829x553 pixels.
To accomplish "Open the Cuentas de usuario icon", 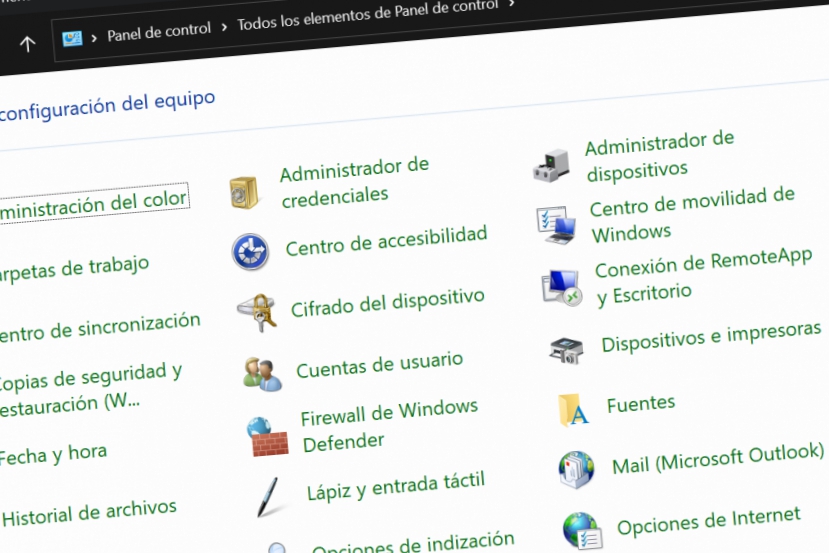I will (x=262, y=373).
